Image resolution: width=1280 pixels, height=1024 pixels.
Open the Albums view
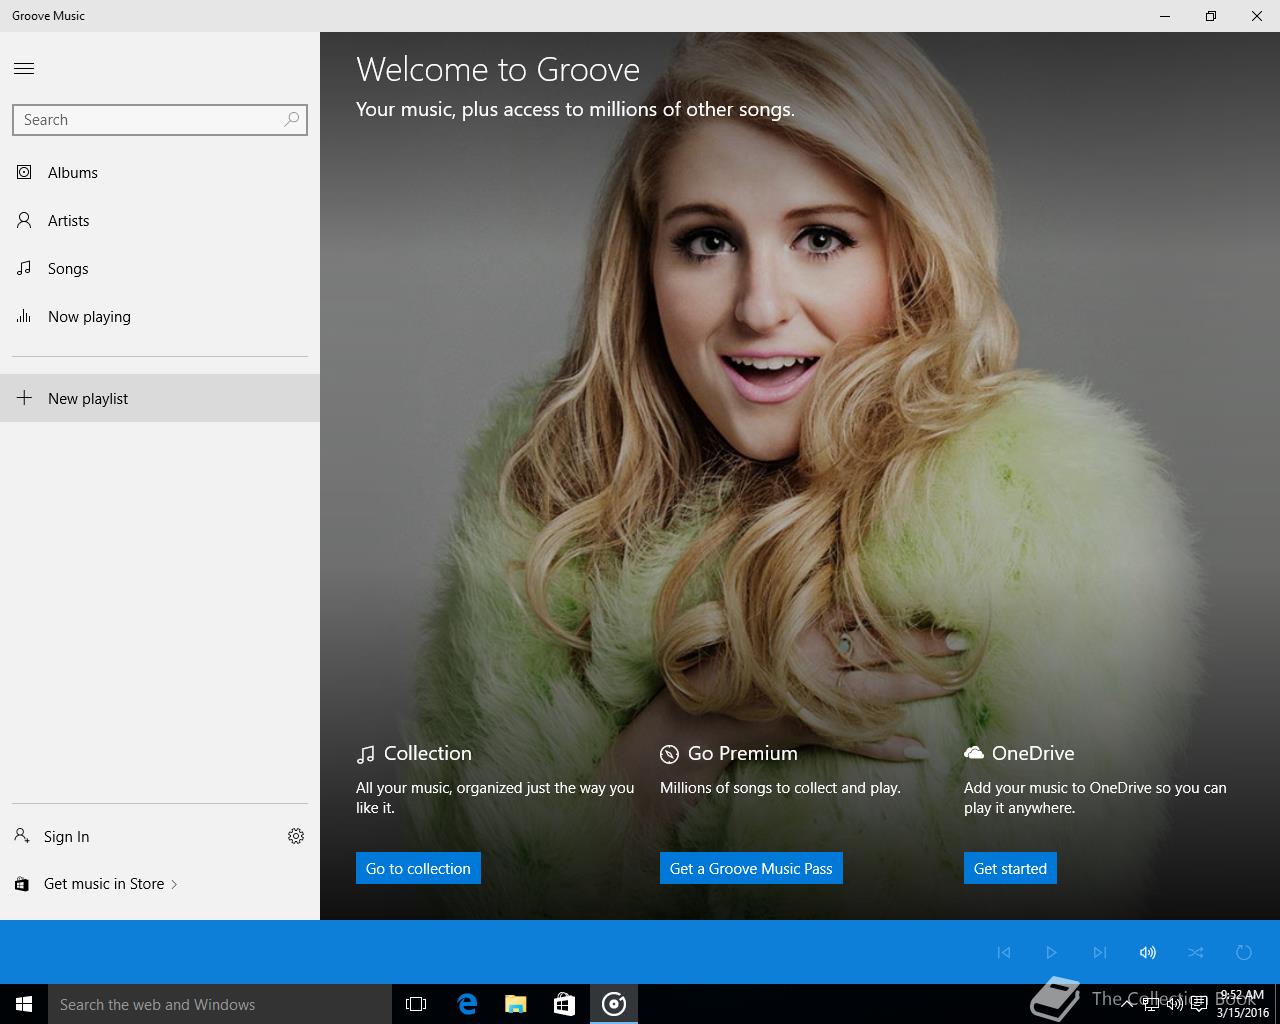tap(160, 172)
